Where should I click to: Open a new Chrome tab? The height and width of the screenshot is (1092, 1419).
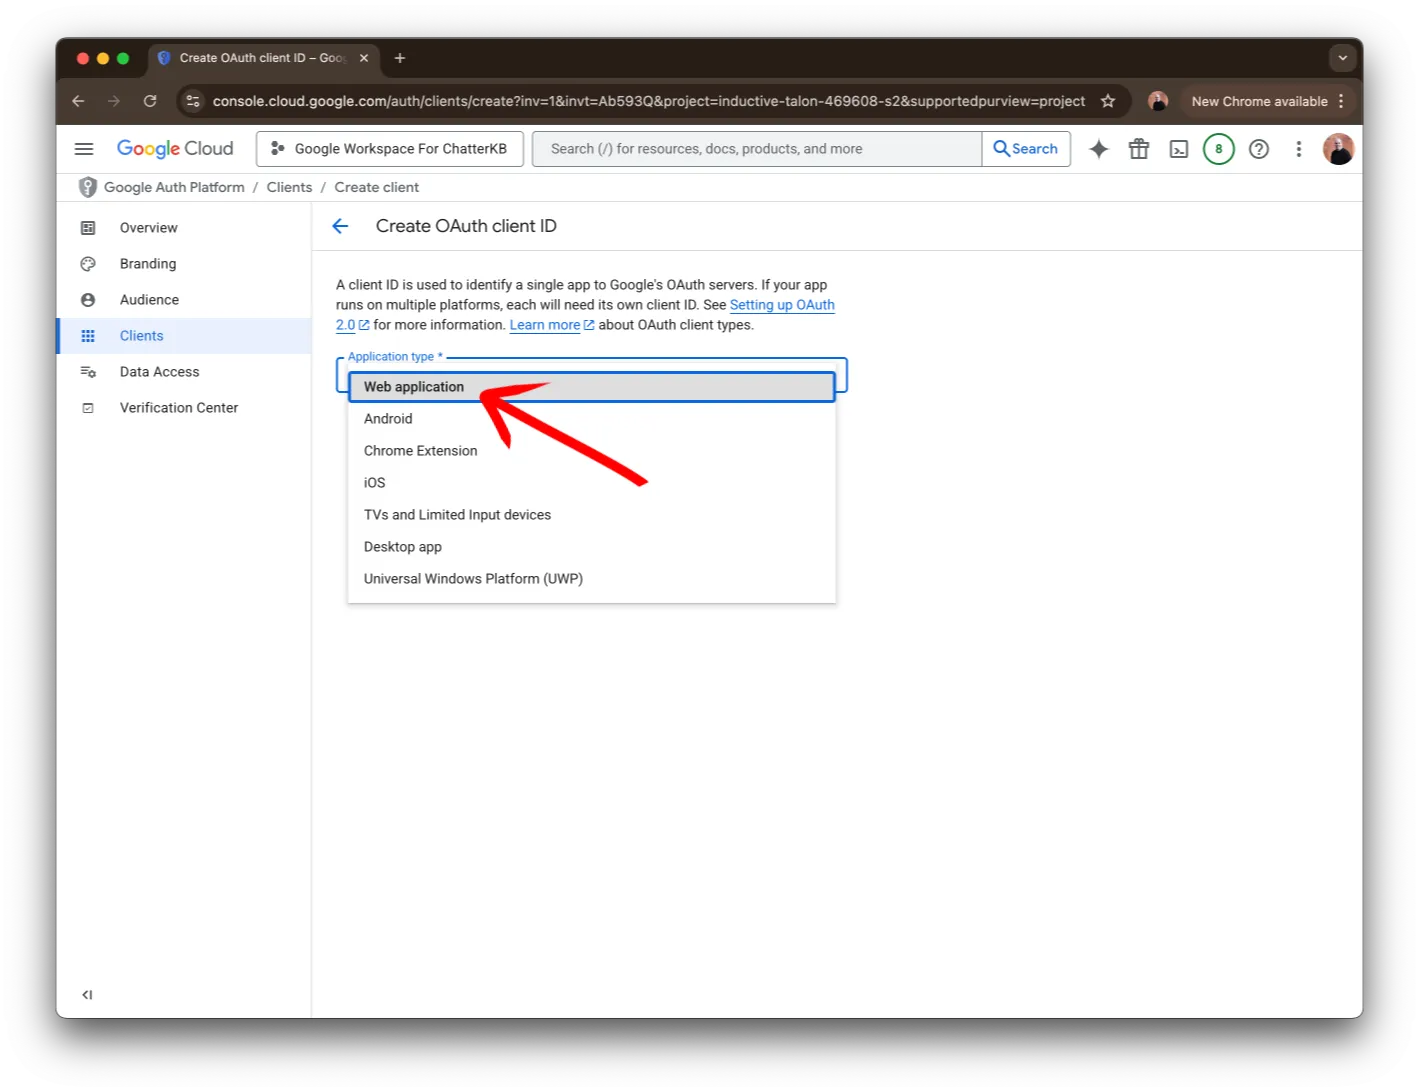400,58
